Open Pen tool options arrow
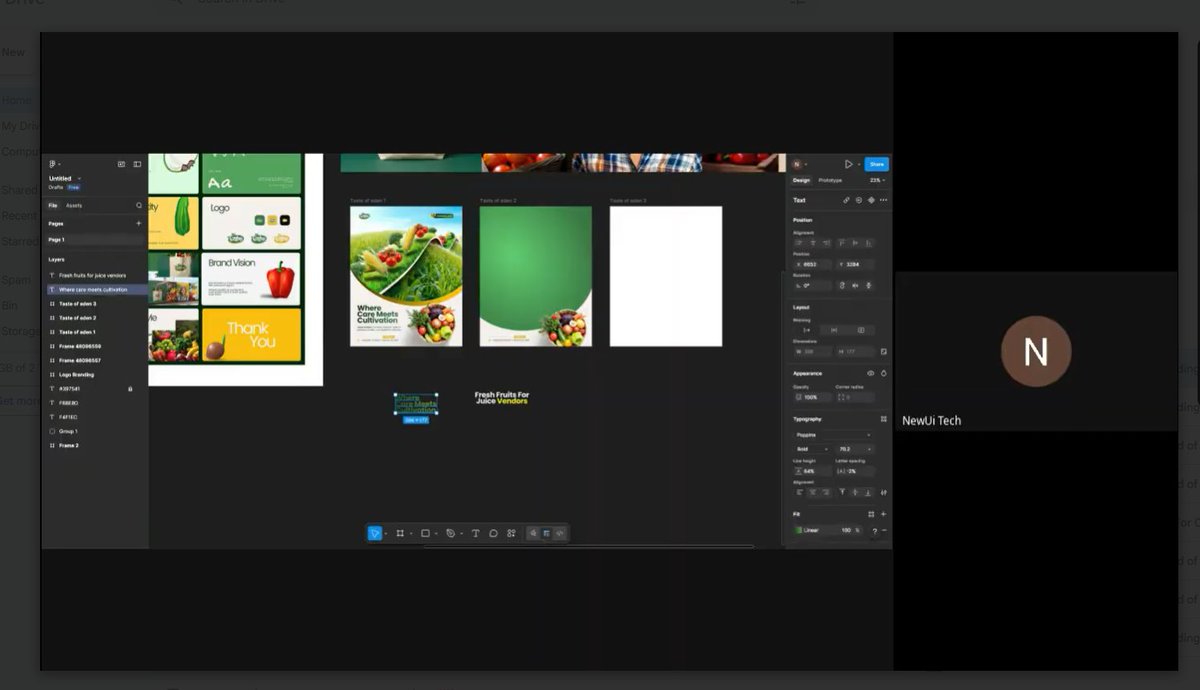Screen dimensions: 1200x690 point(462,534)
